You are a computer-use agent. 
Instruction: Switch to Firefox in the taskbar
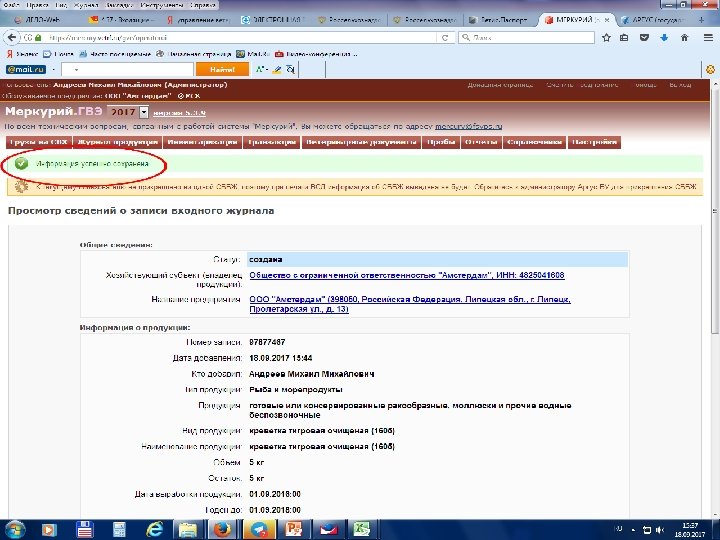[x=222, y=530]
